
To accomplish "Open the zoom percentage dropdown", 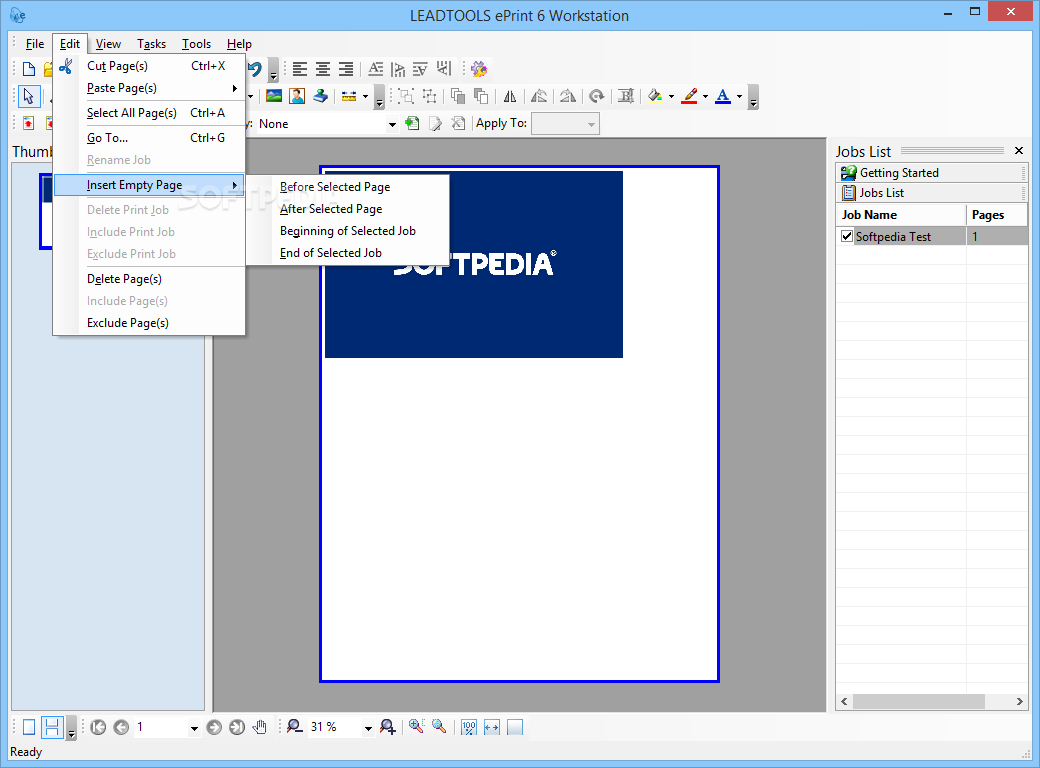I will click(x=368, y=728).
